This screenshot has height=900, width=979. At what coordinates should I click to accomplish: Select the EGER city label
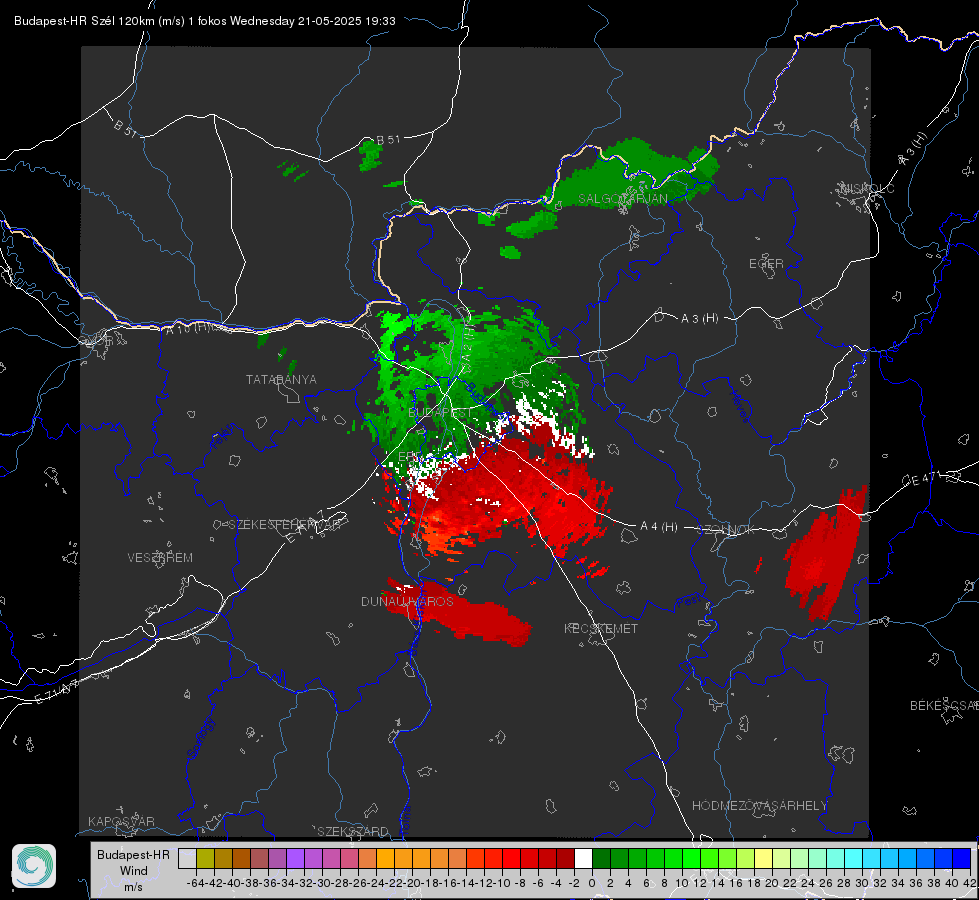click(766, 264)
